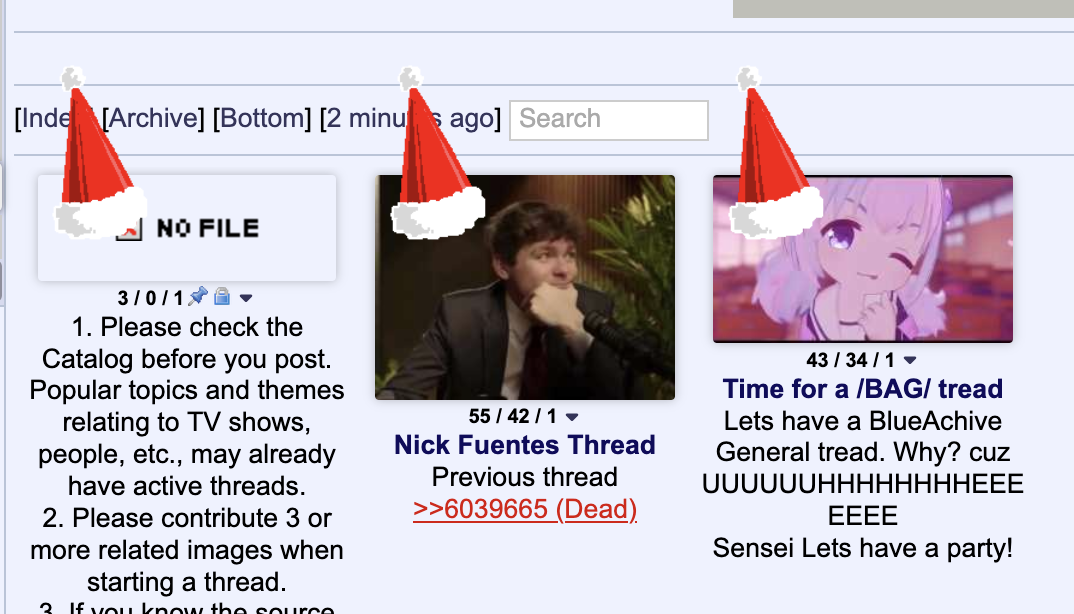Jump to the Bottom link
The width and height of the screenshot is (1074, 614).
click(262, 118)
